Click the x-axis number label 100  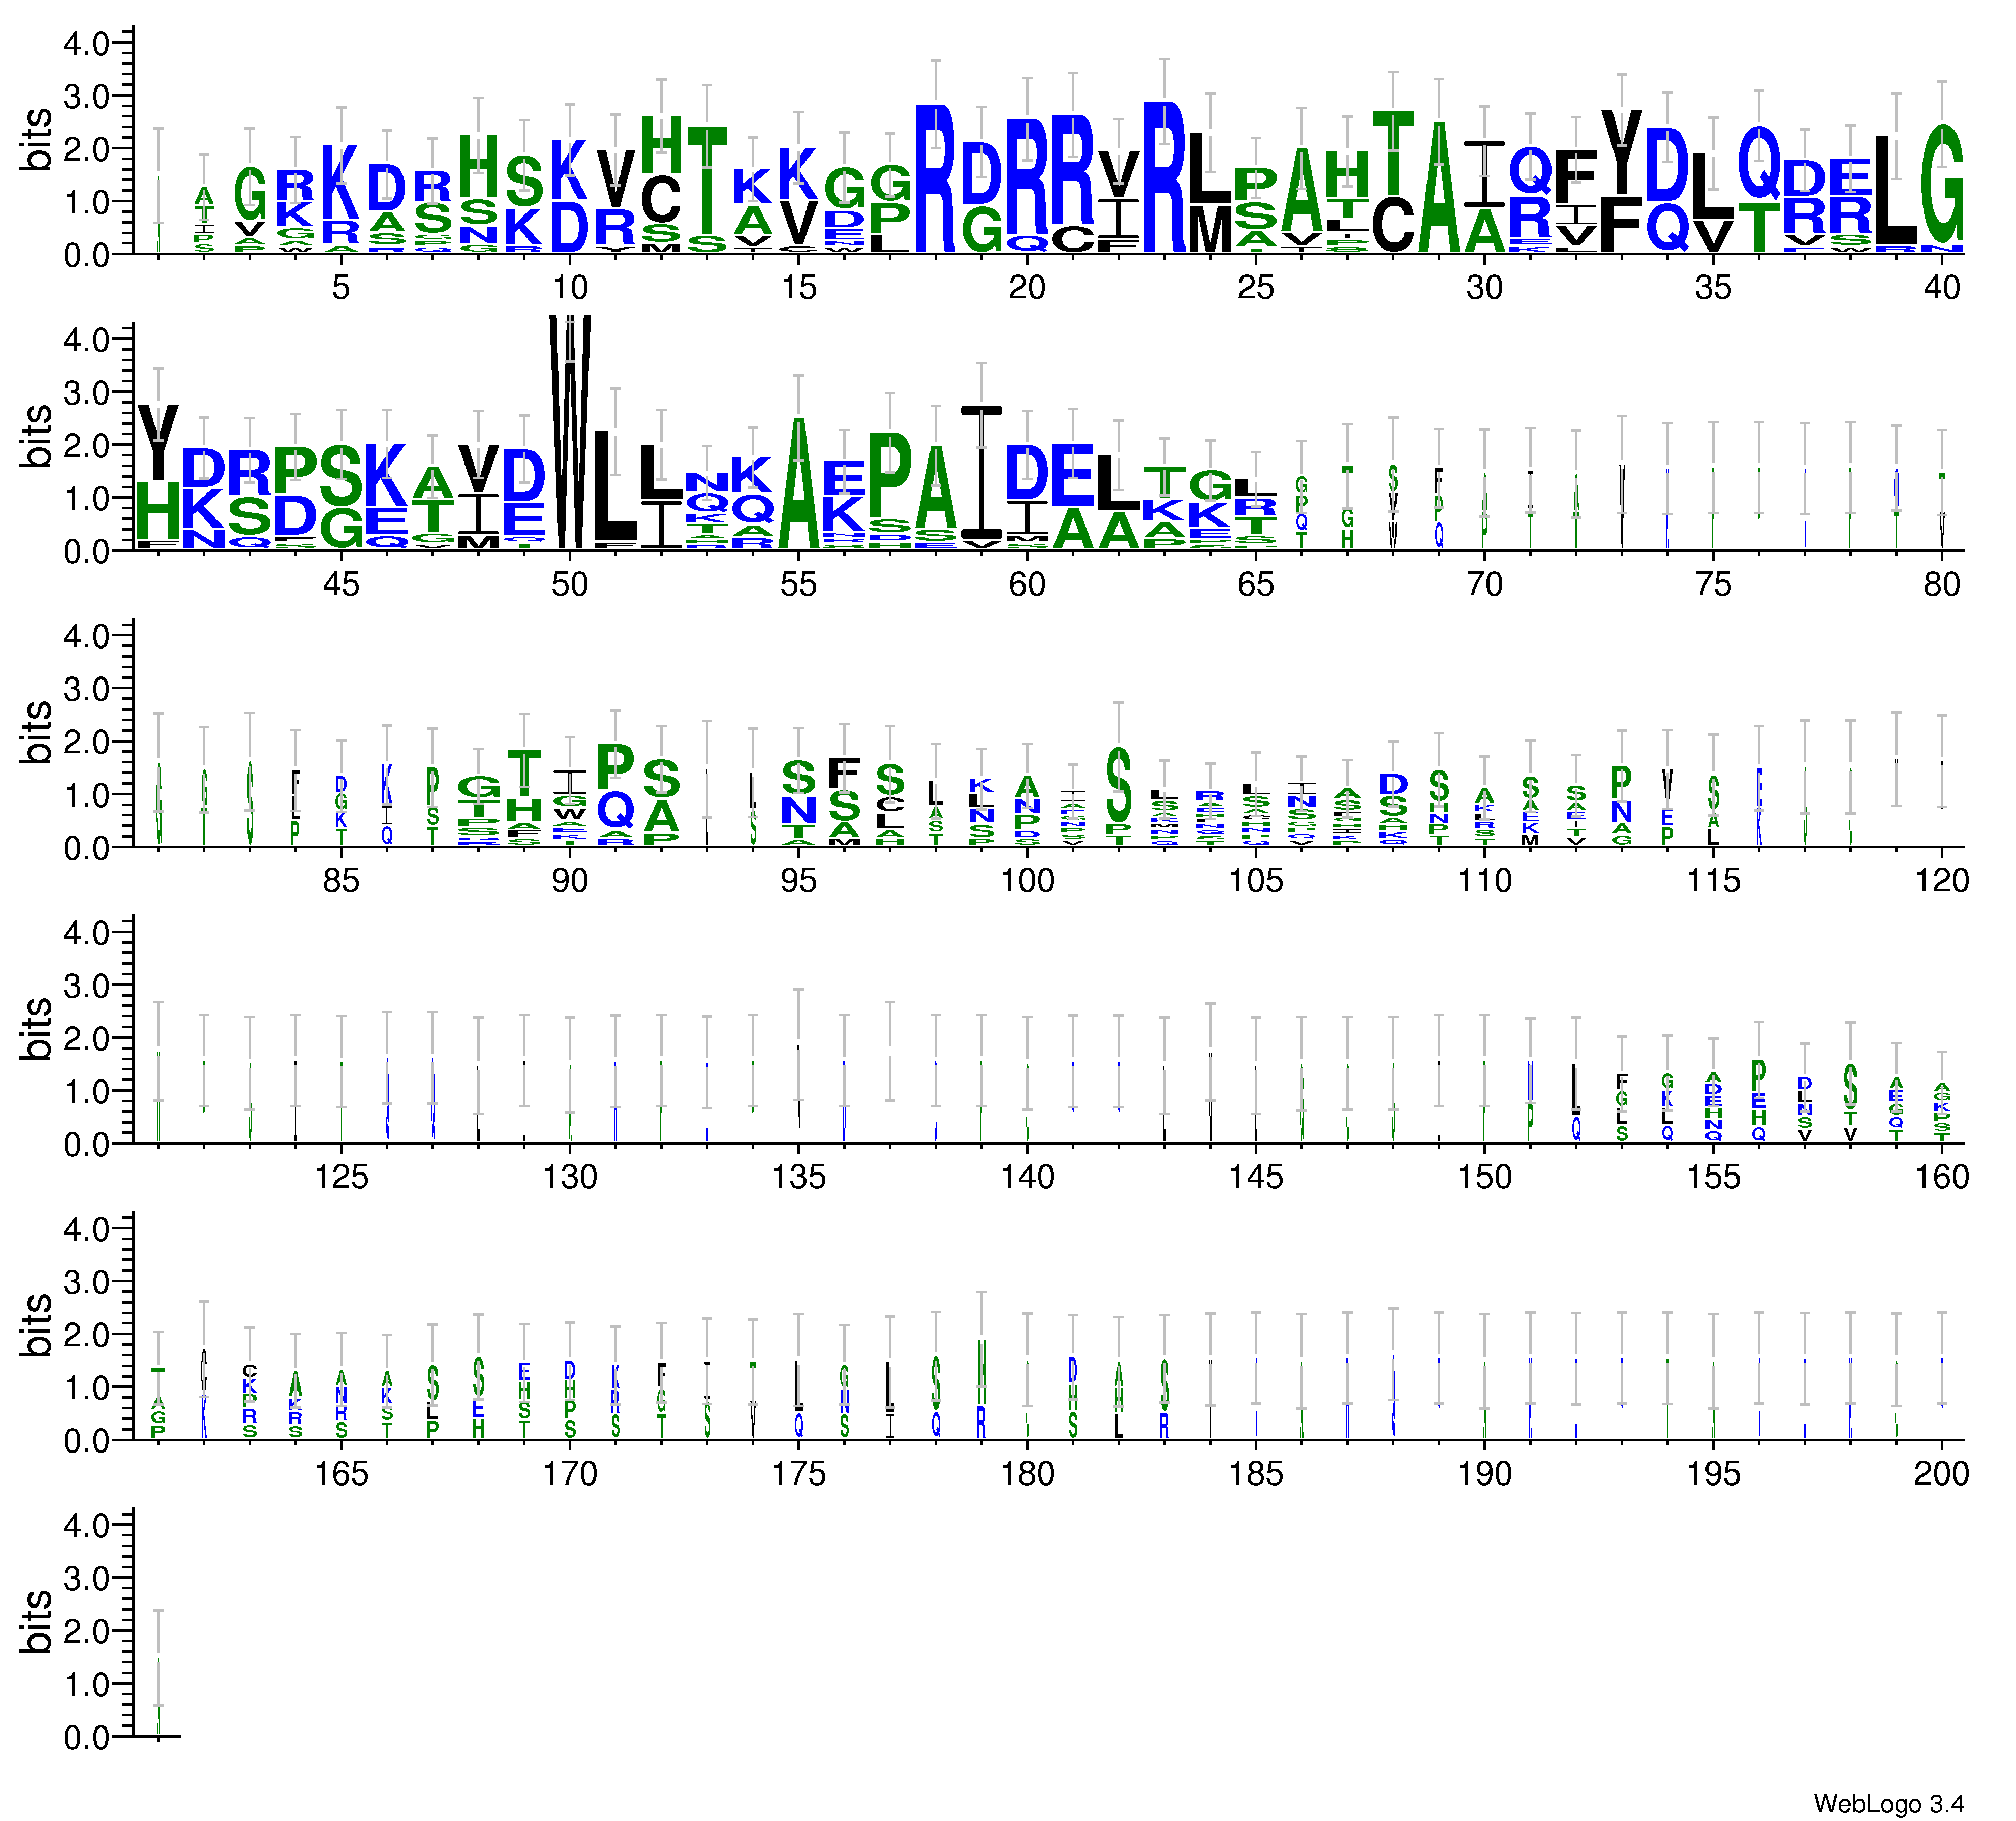(1027, 881)
